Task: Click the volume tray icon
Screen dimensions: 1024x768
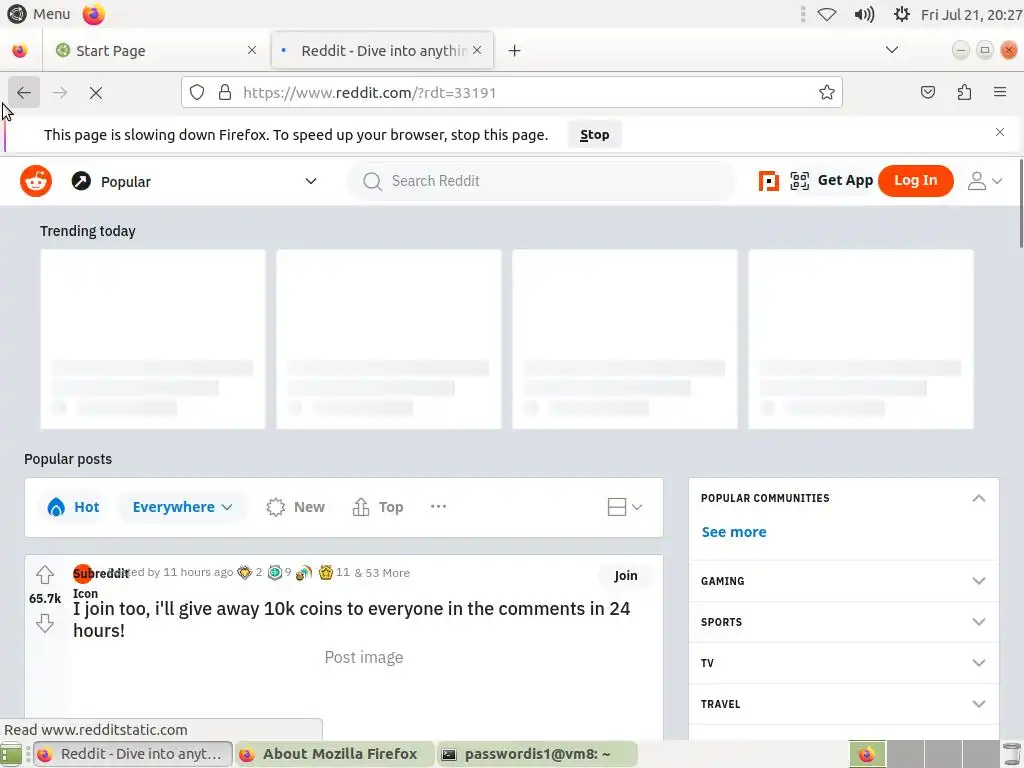Action: tap(864, 14)
